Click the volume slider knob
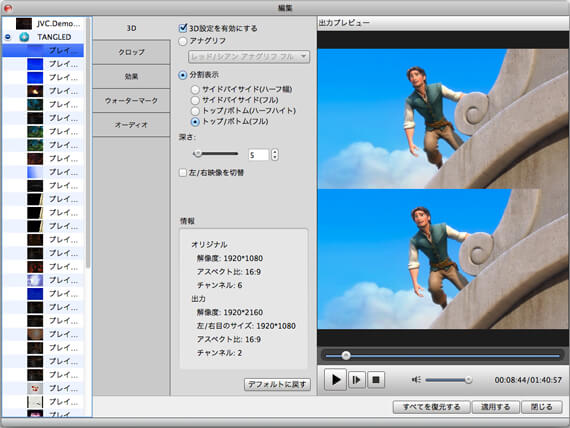This screenshot has width=570, height=428. tap(468, 380)
